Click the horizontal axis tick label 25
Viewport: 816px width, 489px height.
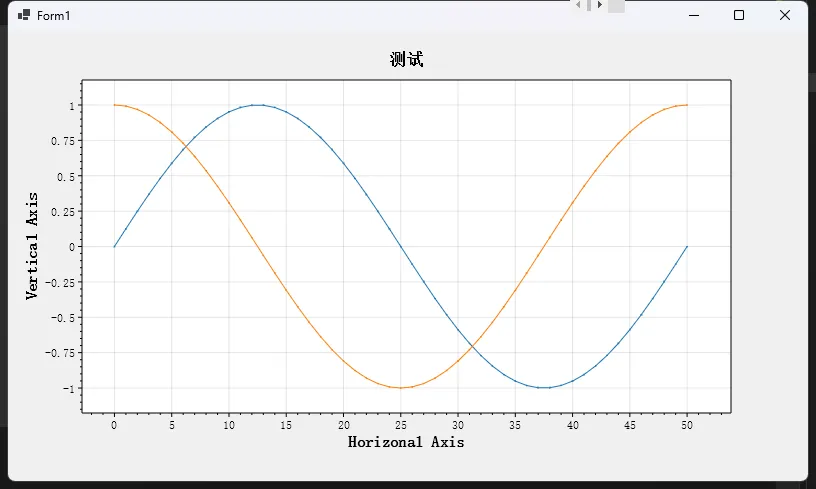[401, 425]
